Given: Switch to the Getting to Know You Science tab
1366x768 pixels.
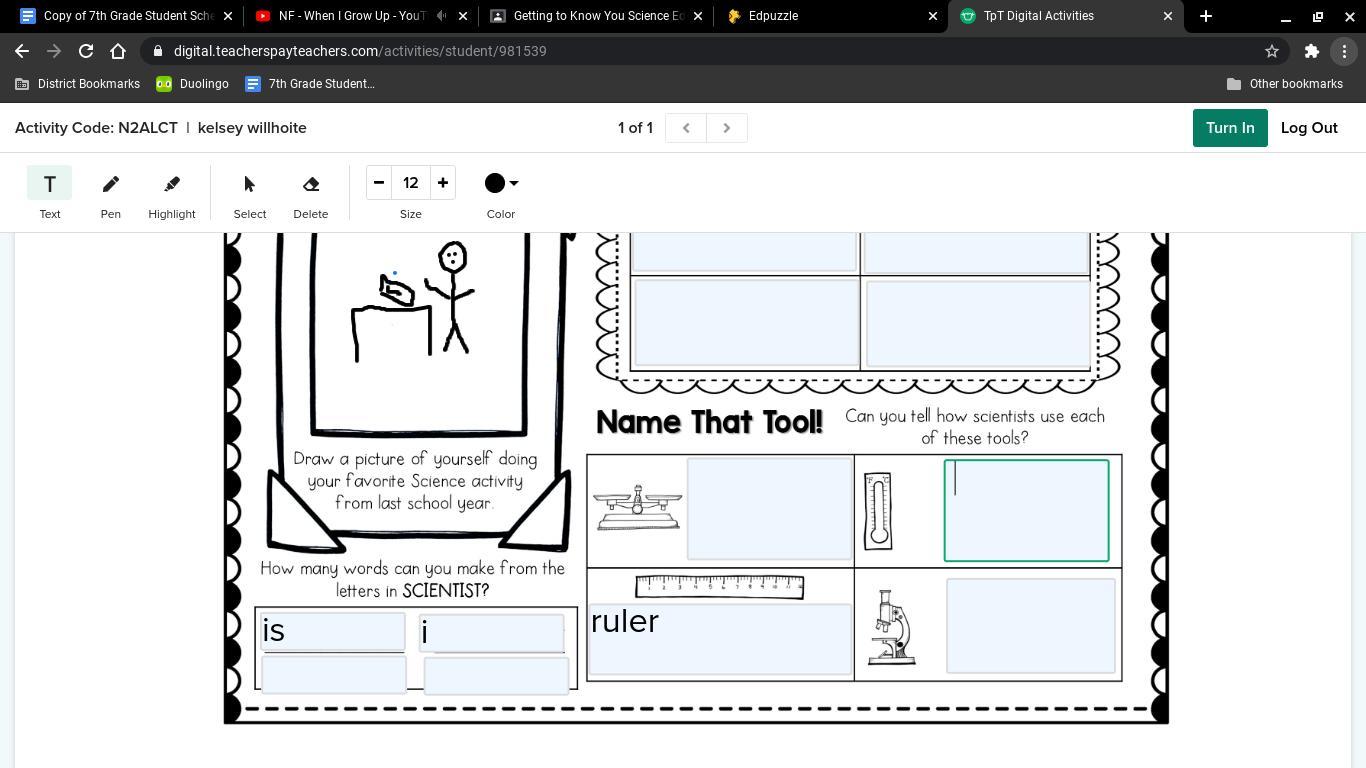Looking at the screenshot, I should (597, 16).
